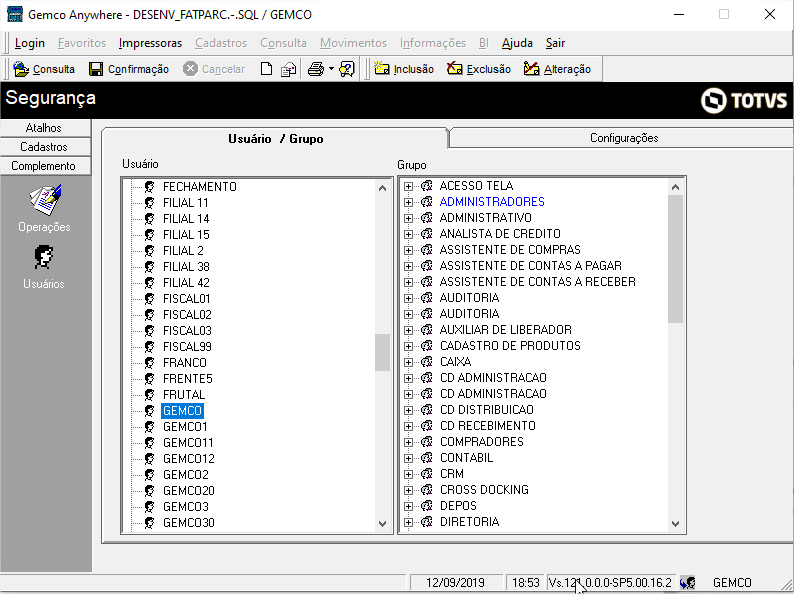Open the Login menu

coord(29,43)
